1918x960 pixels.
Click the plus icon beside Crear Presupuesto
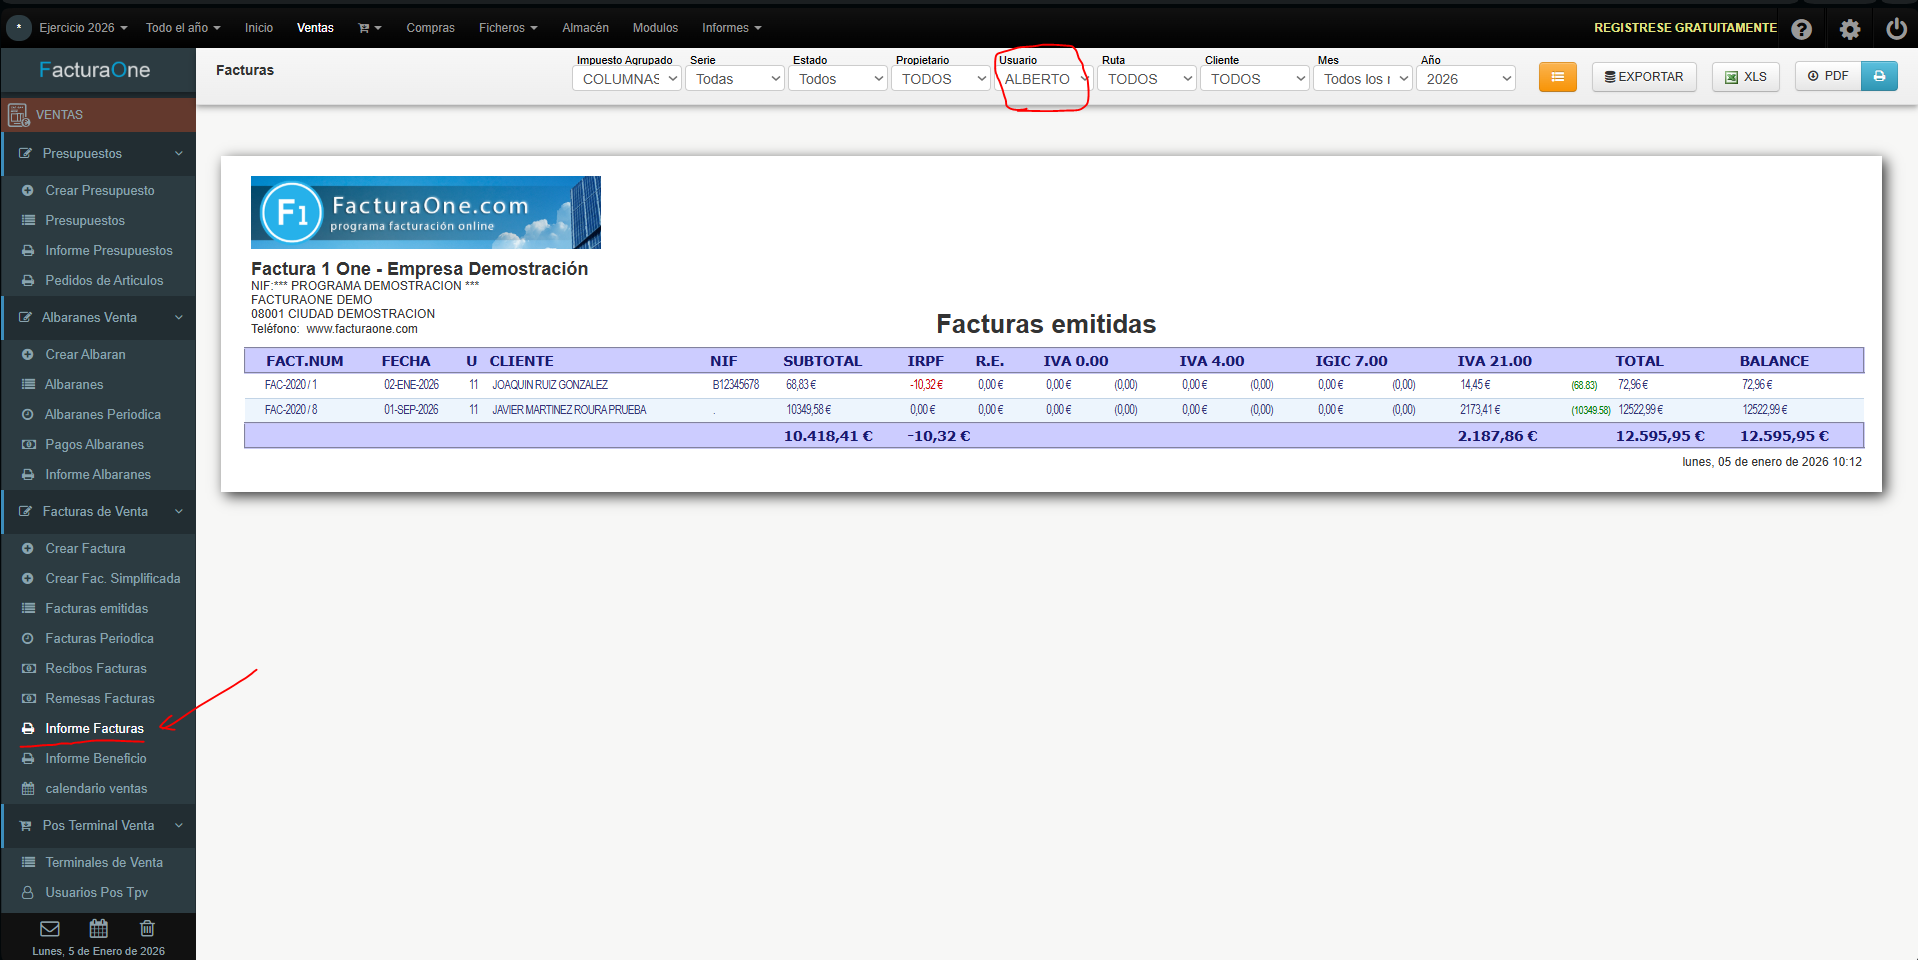pos(28,190)
